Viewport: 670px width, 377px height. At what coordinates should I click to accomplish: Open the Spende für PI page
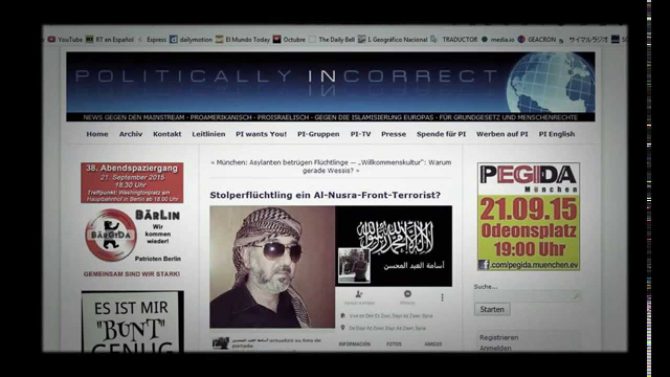(441, 134)
